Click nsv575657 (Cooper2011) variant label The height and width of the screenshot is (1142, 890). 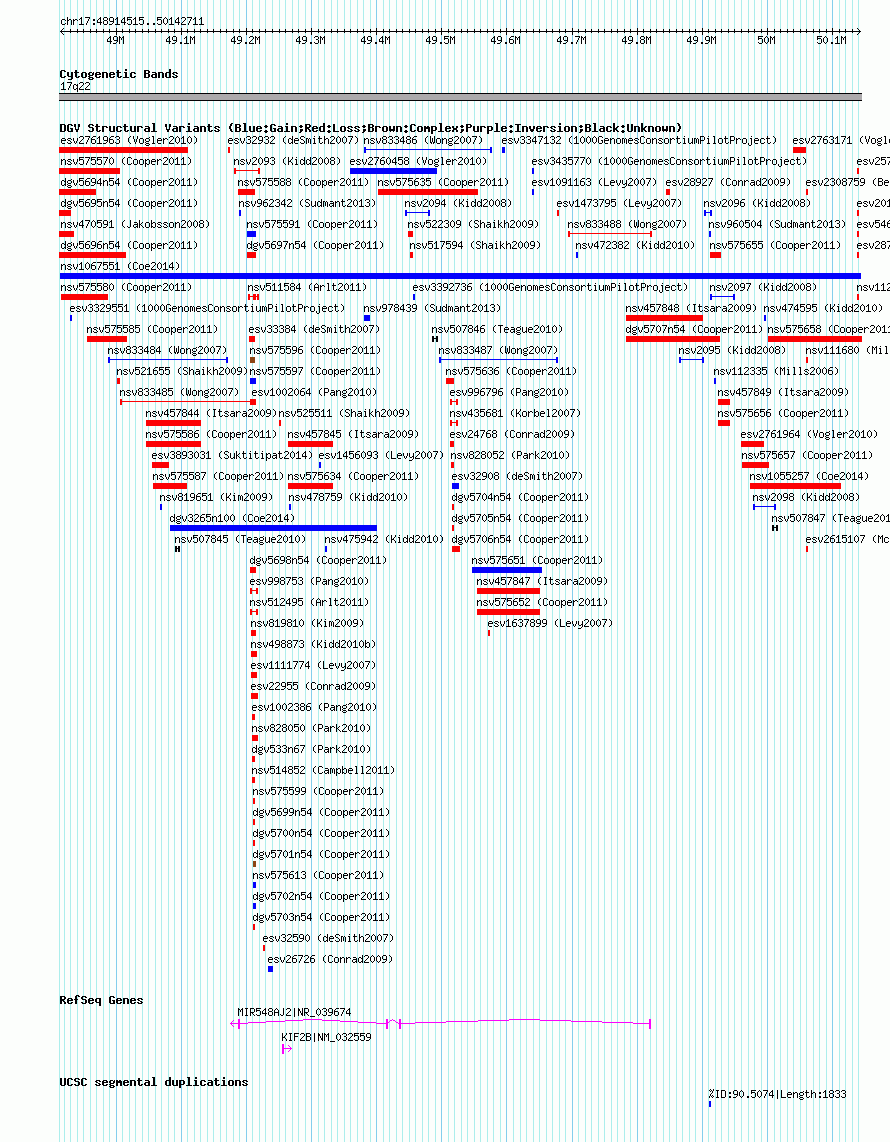pos(807,455)
